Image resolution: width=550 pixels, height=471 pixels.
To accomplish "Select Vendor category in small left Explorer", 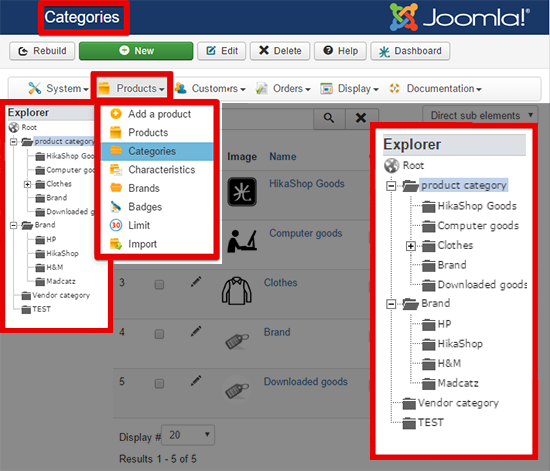I will [61, 295].
